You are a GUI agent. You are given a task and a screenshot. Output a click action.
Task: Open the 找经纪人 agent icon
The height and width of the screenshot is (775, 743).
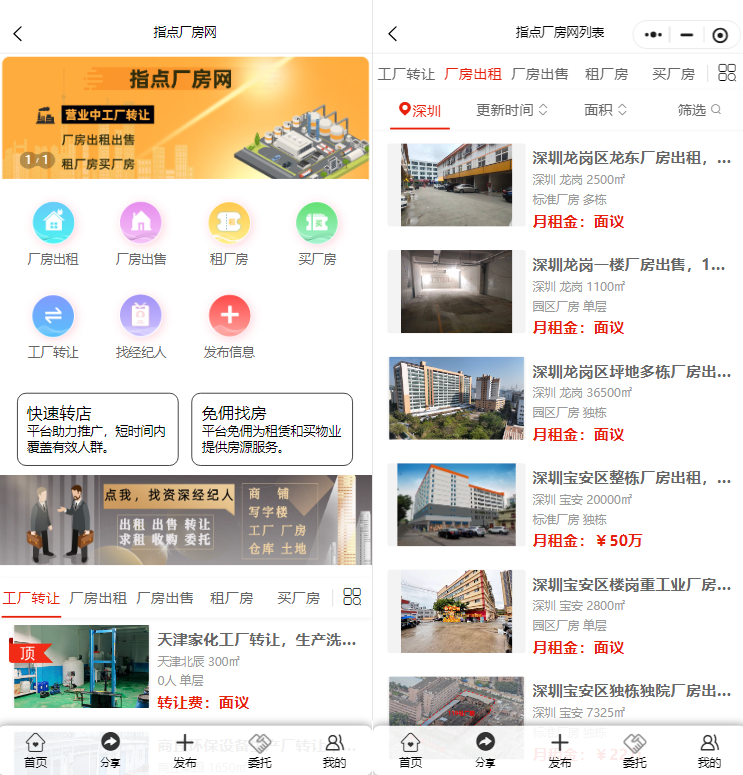[x=141, y=316]
